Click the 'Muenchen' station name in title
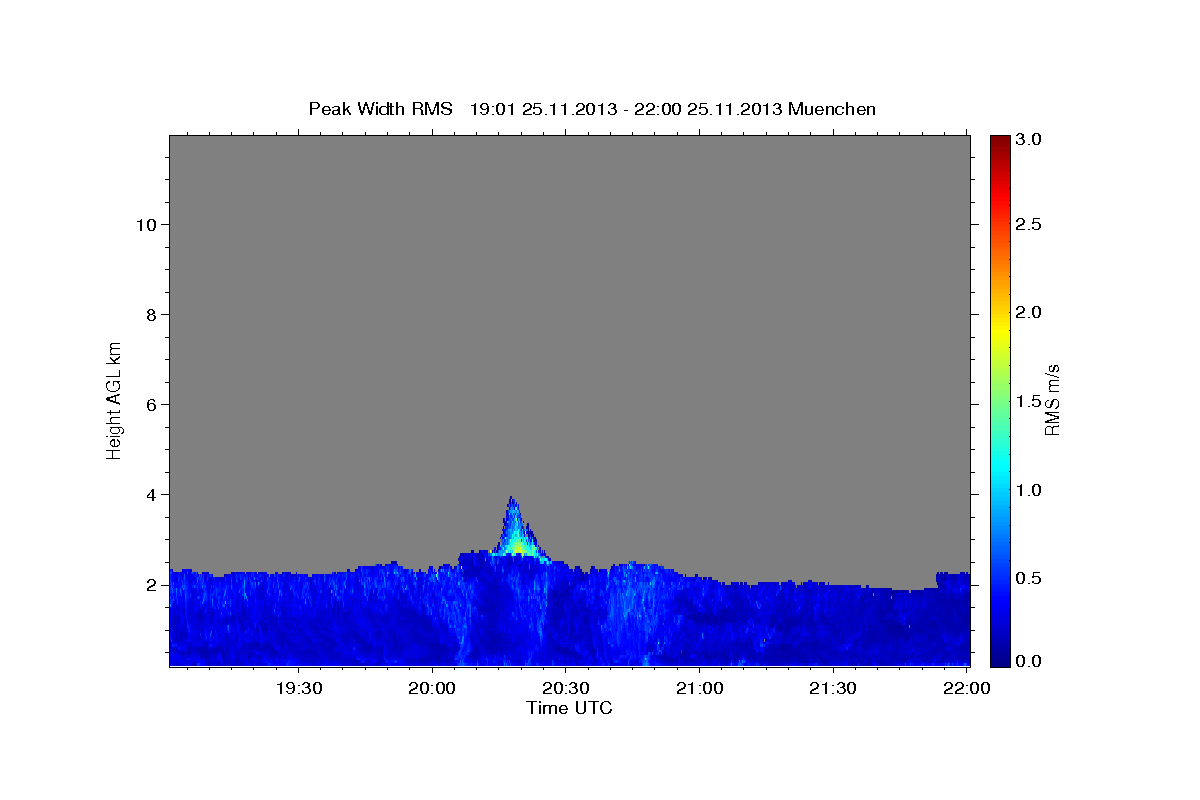The image size is (1200, 800). click(x=832, y=109)
